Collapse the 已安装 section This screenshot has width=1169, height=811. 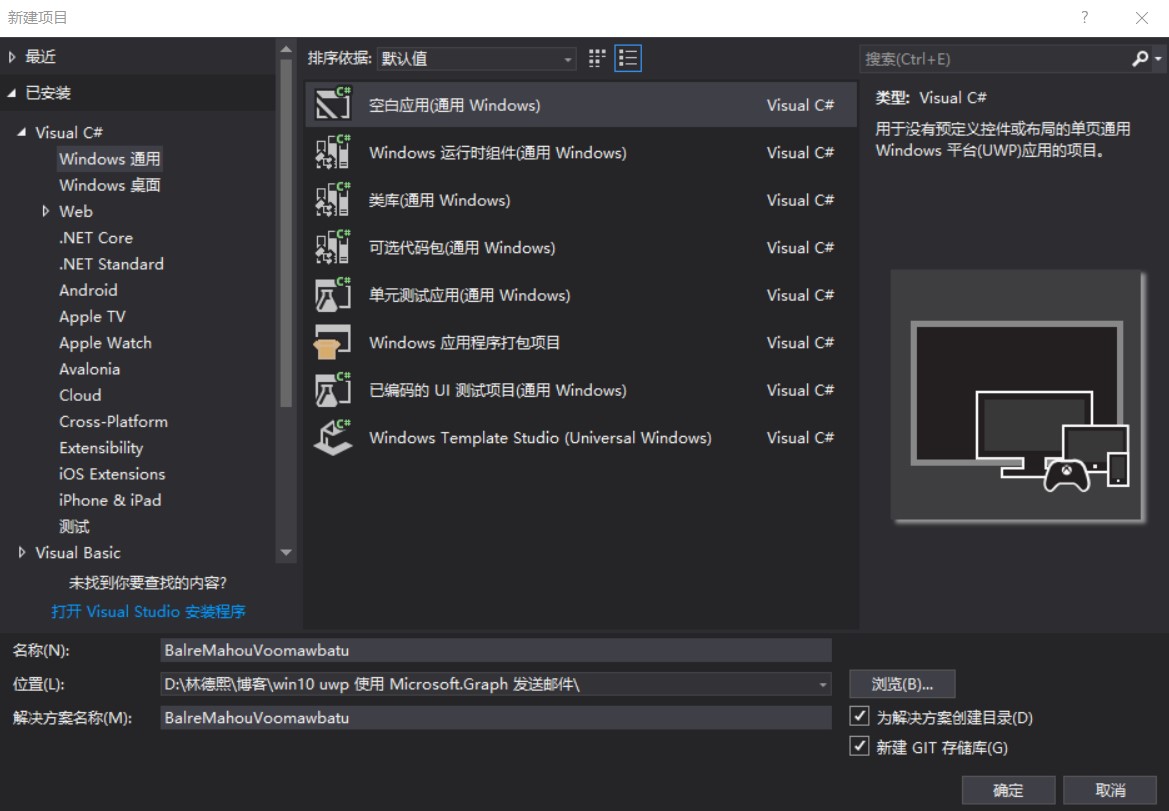(x=12, y=93)
